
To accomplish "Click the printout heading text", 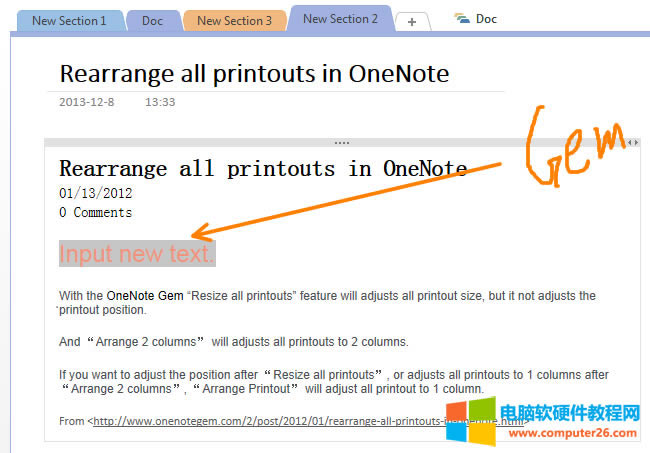I will click(x=263, y=169).
